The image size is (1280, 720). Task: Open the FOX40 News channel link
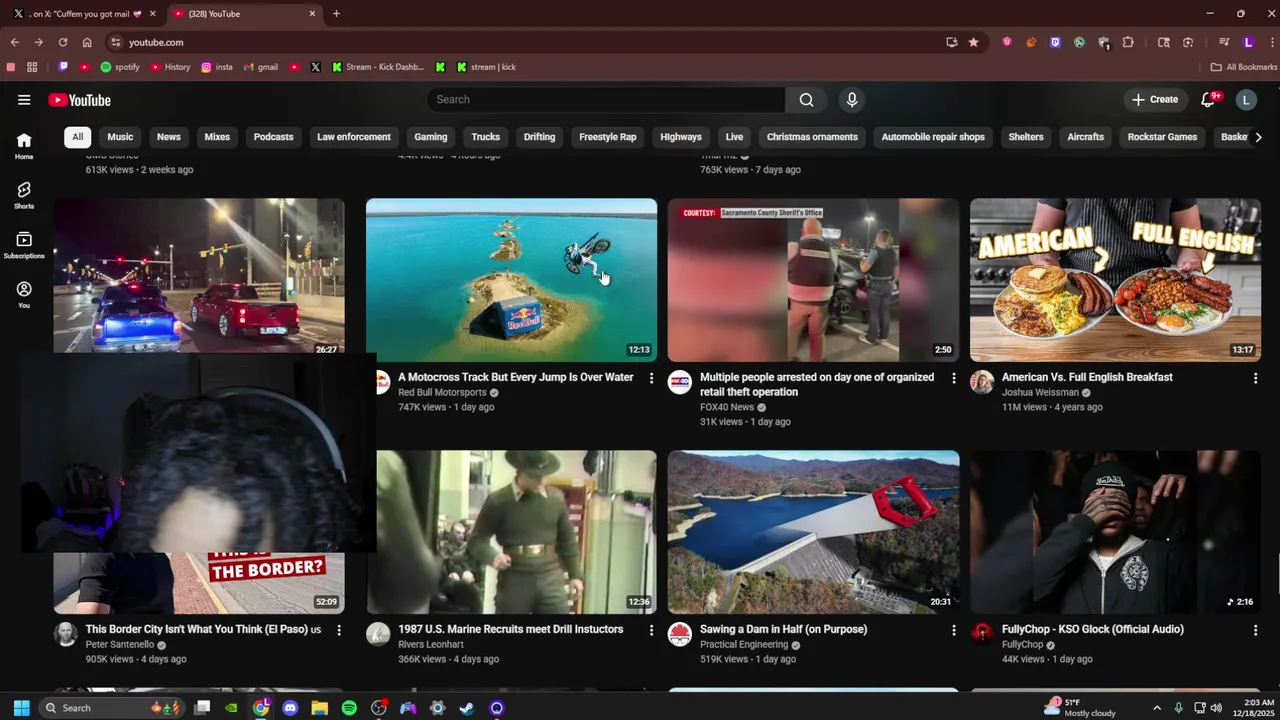pyautogui.click(x=727, y=408)
